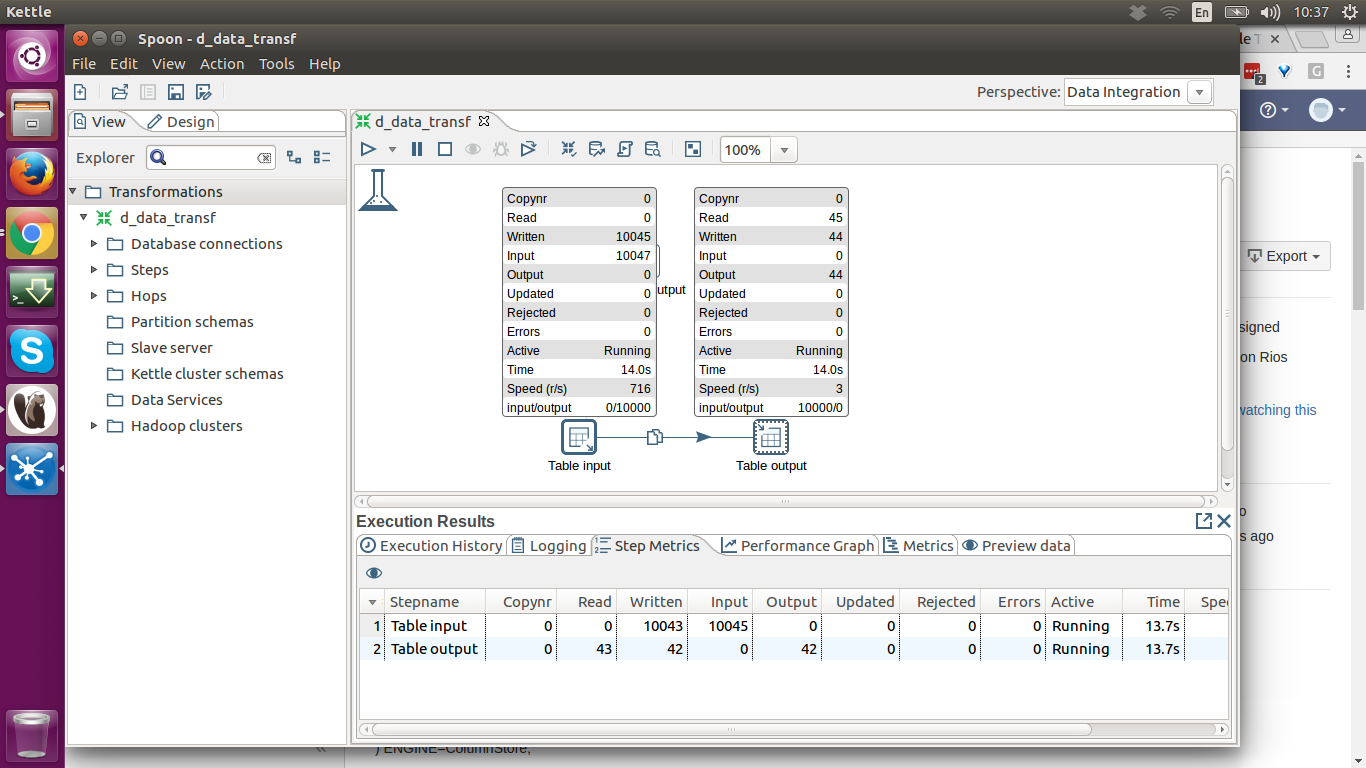
Task: Click the Verify transformation icon
Action: 568,149
